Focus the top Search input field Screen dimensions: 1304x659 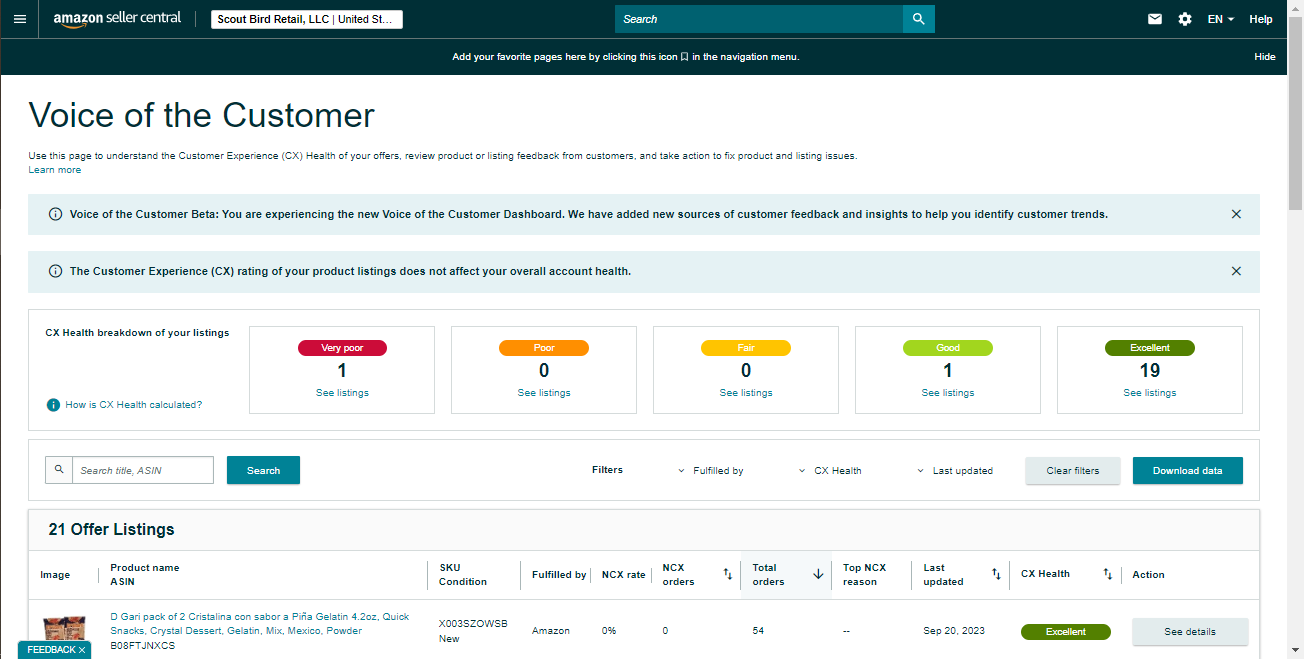pos(759,19)
